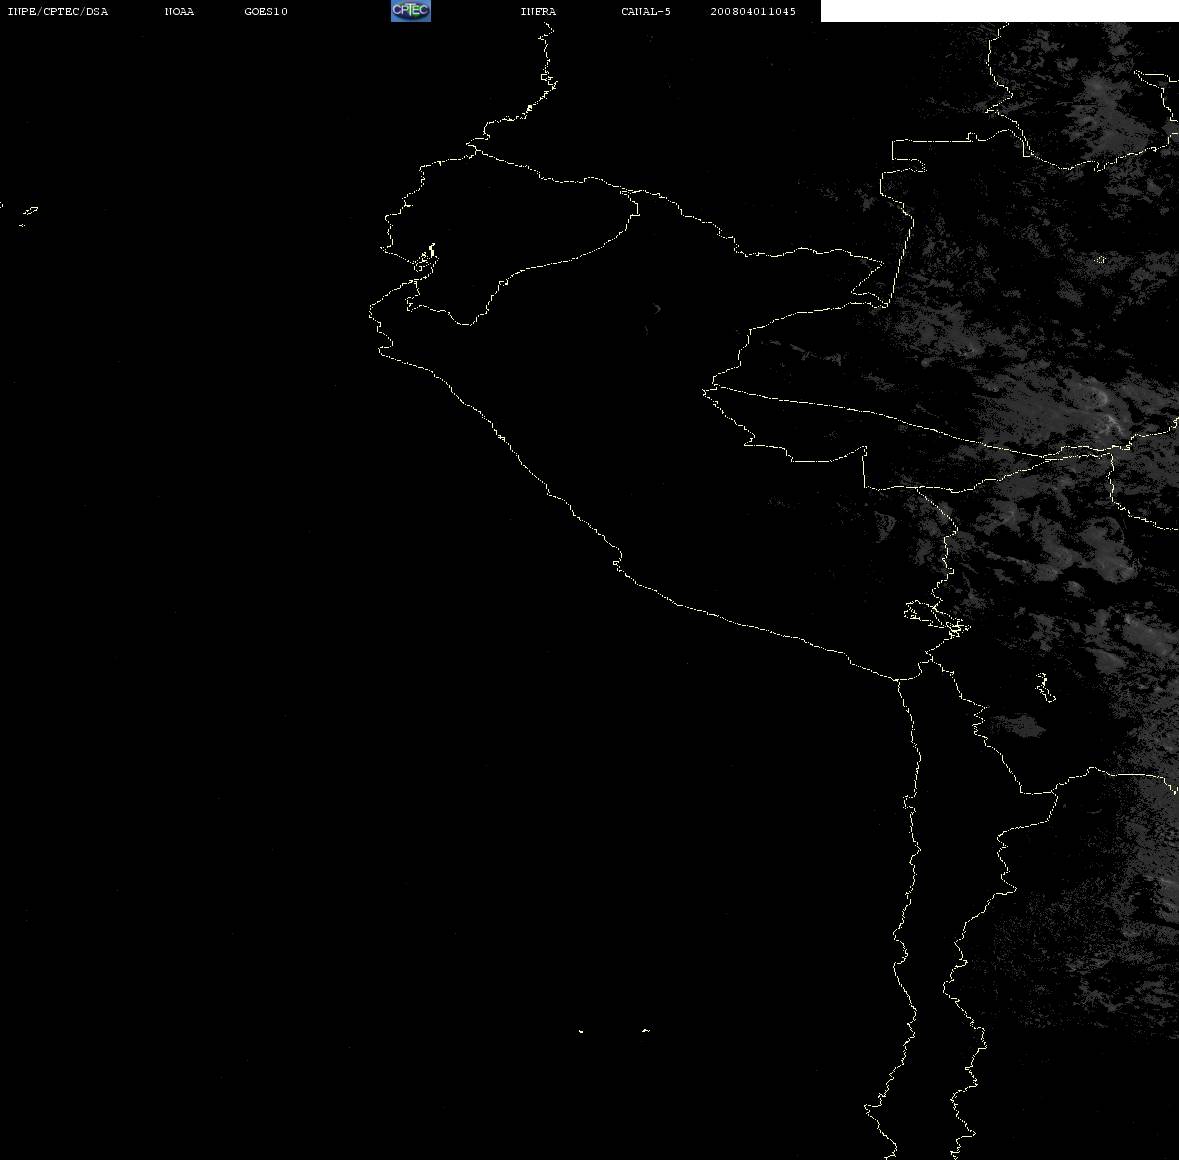Click the NOAA label in header
The image size is (1179, 1160).
tap(179, 11)
